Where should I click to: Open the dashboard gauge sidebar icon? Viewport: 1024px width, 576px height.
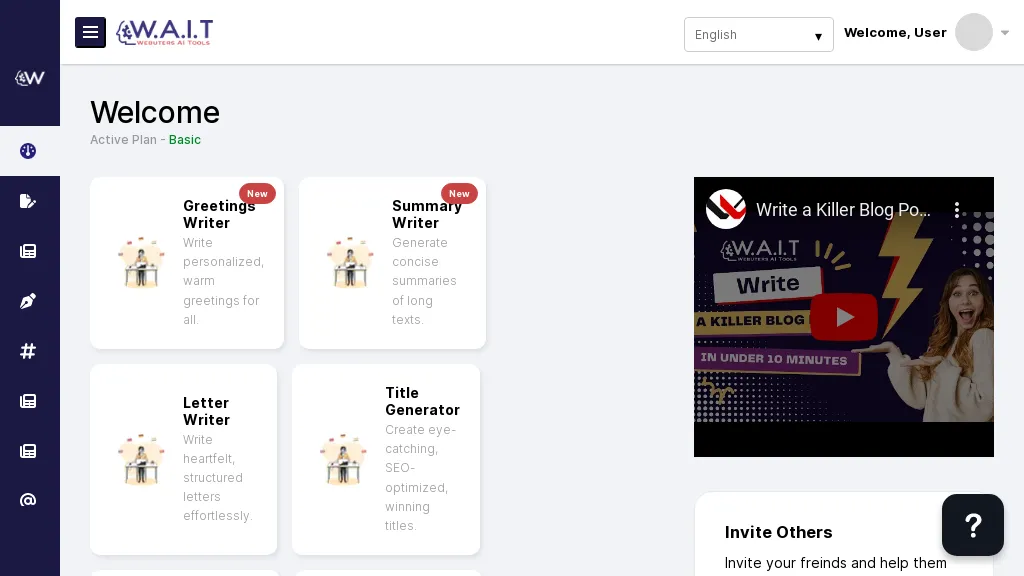pyautogui.click(x=28, y=151)
